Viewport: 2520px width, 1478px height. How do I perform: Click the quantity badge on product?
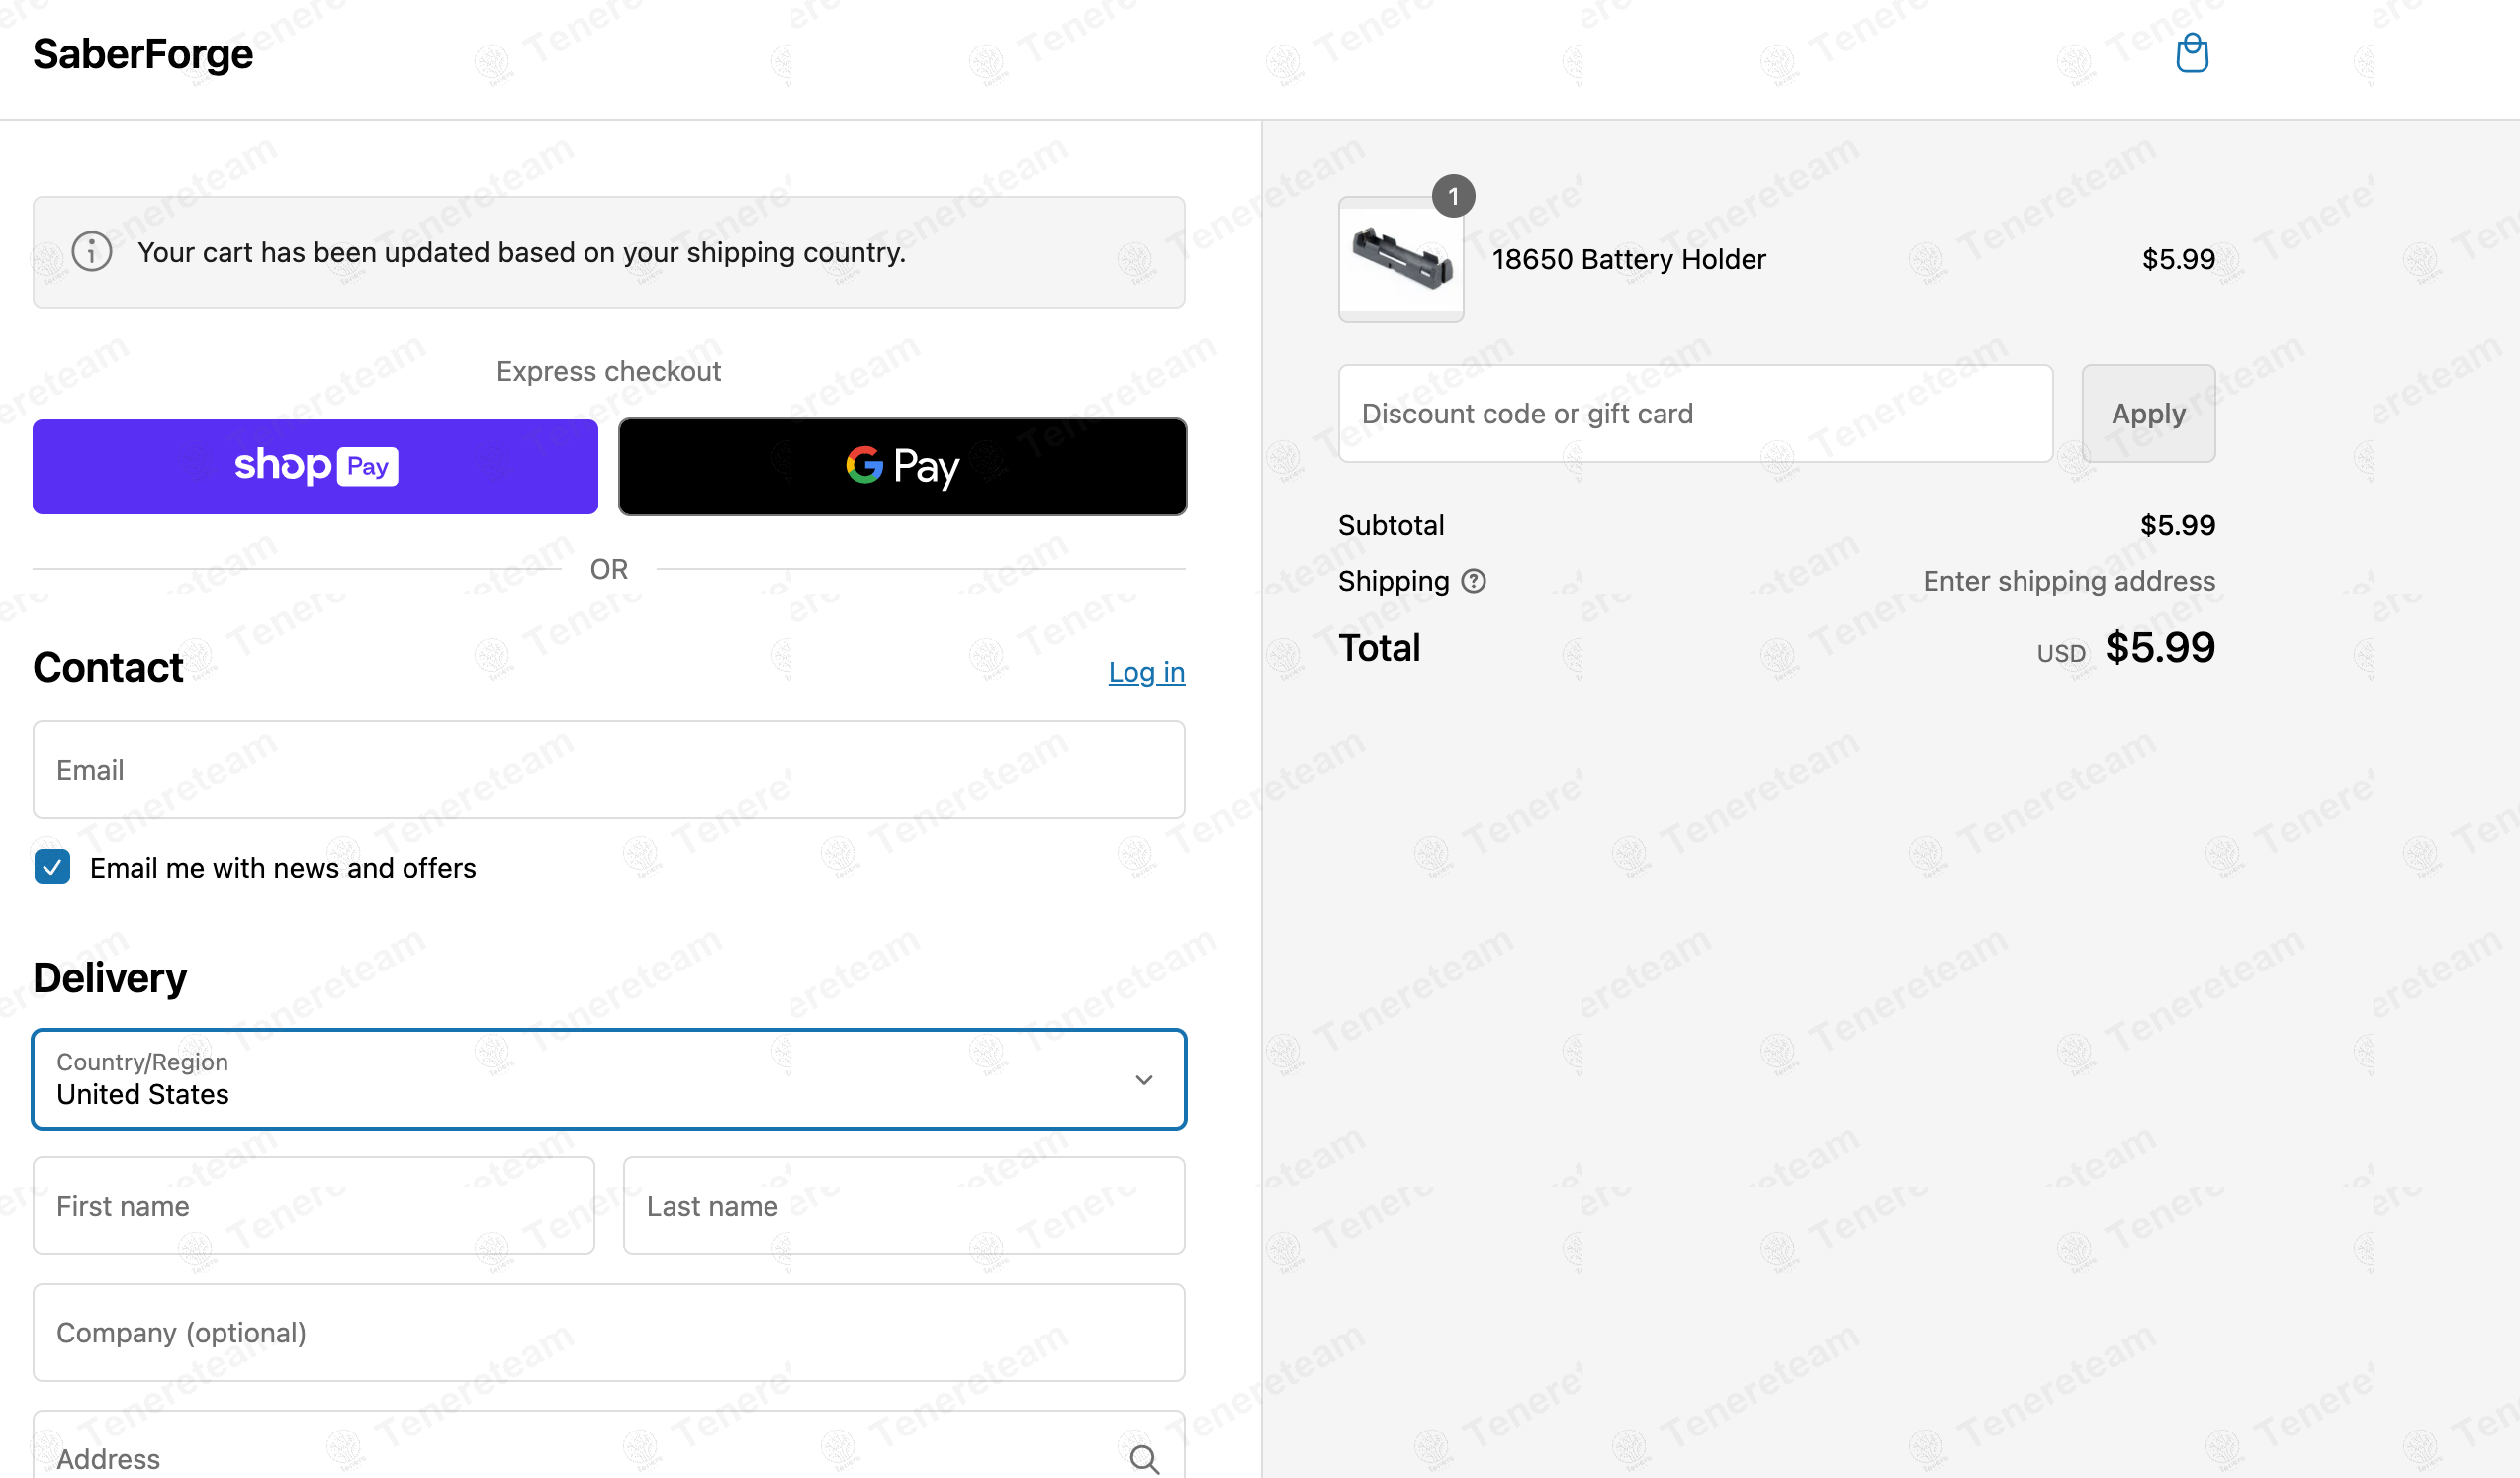[1453, 196]
